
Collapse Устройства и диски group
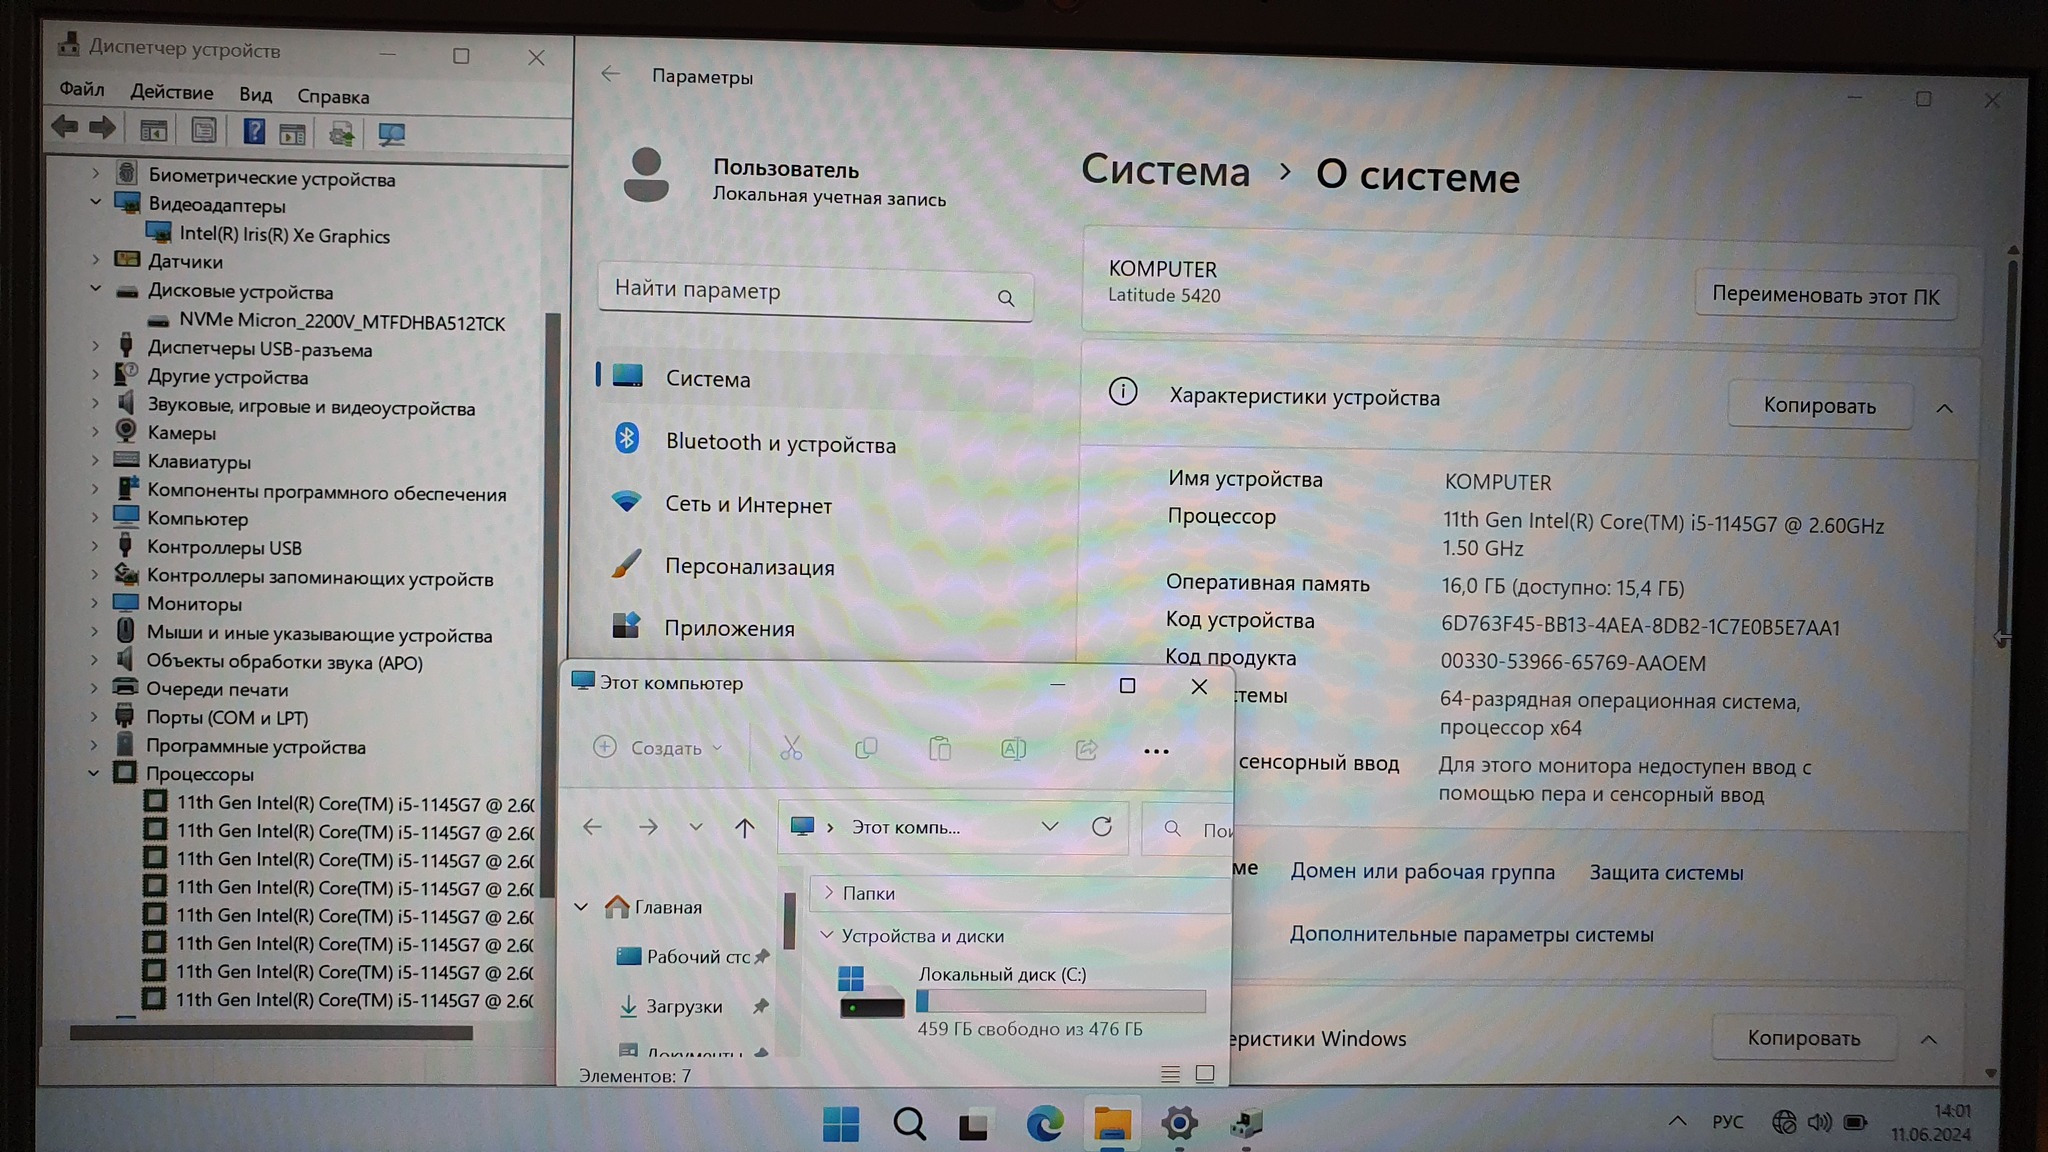pyautogui.click(x=827, y=935)
